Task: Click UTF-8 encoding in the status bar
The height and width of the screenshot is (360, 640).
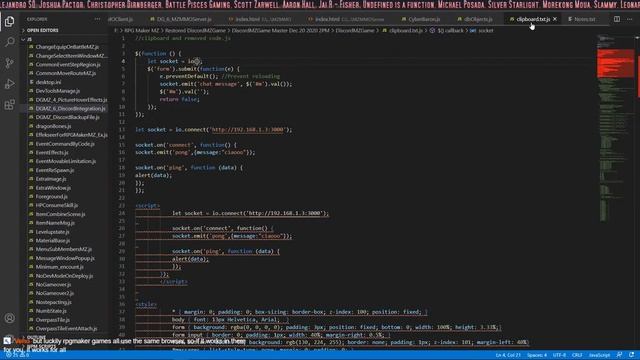Action: coord(559,355)
